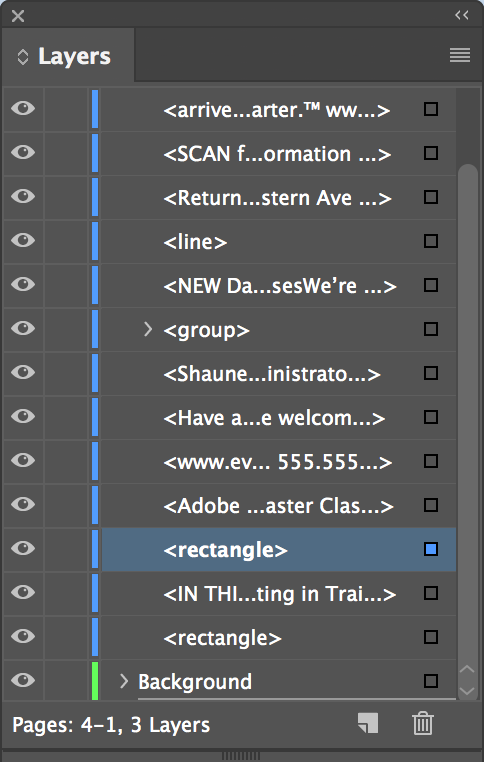This screenshot has width=484, height=762.
Task: Click selection square of <group> item
Action: point(431,329)
